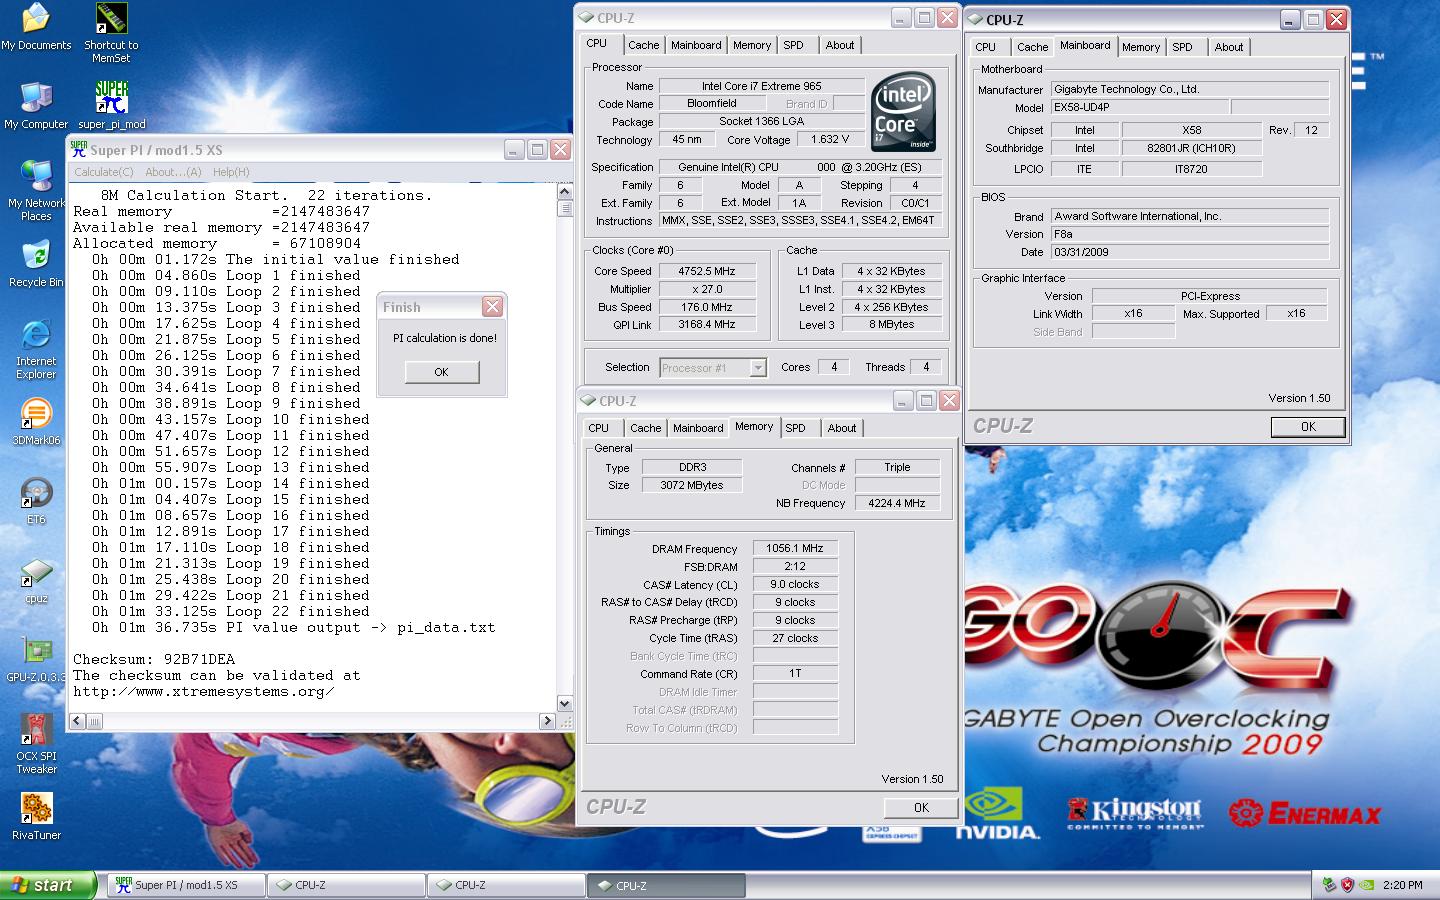Switch to first CPU-Z taskbar button
Image resolution: width=1440 pixels, height=900 pixels.
[347, 885]
